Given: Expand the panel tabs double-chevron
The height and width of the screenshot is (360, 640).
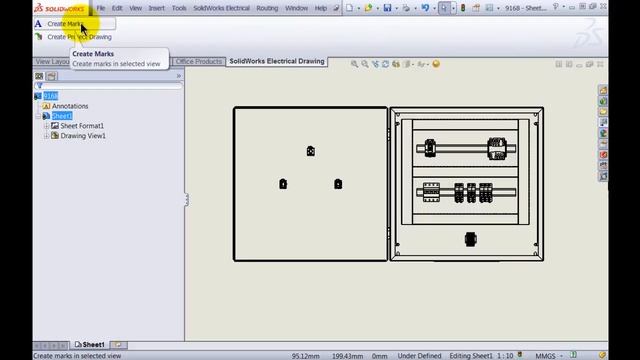Looking at the screenshot, I should tap(178, 76).
